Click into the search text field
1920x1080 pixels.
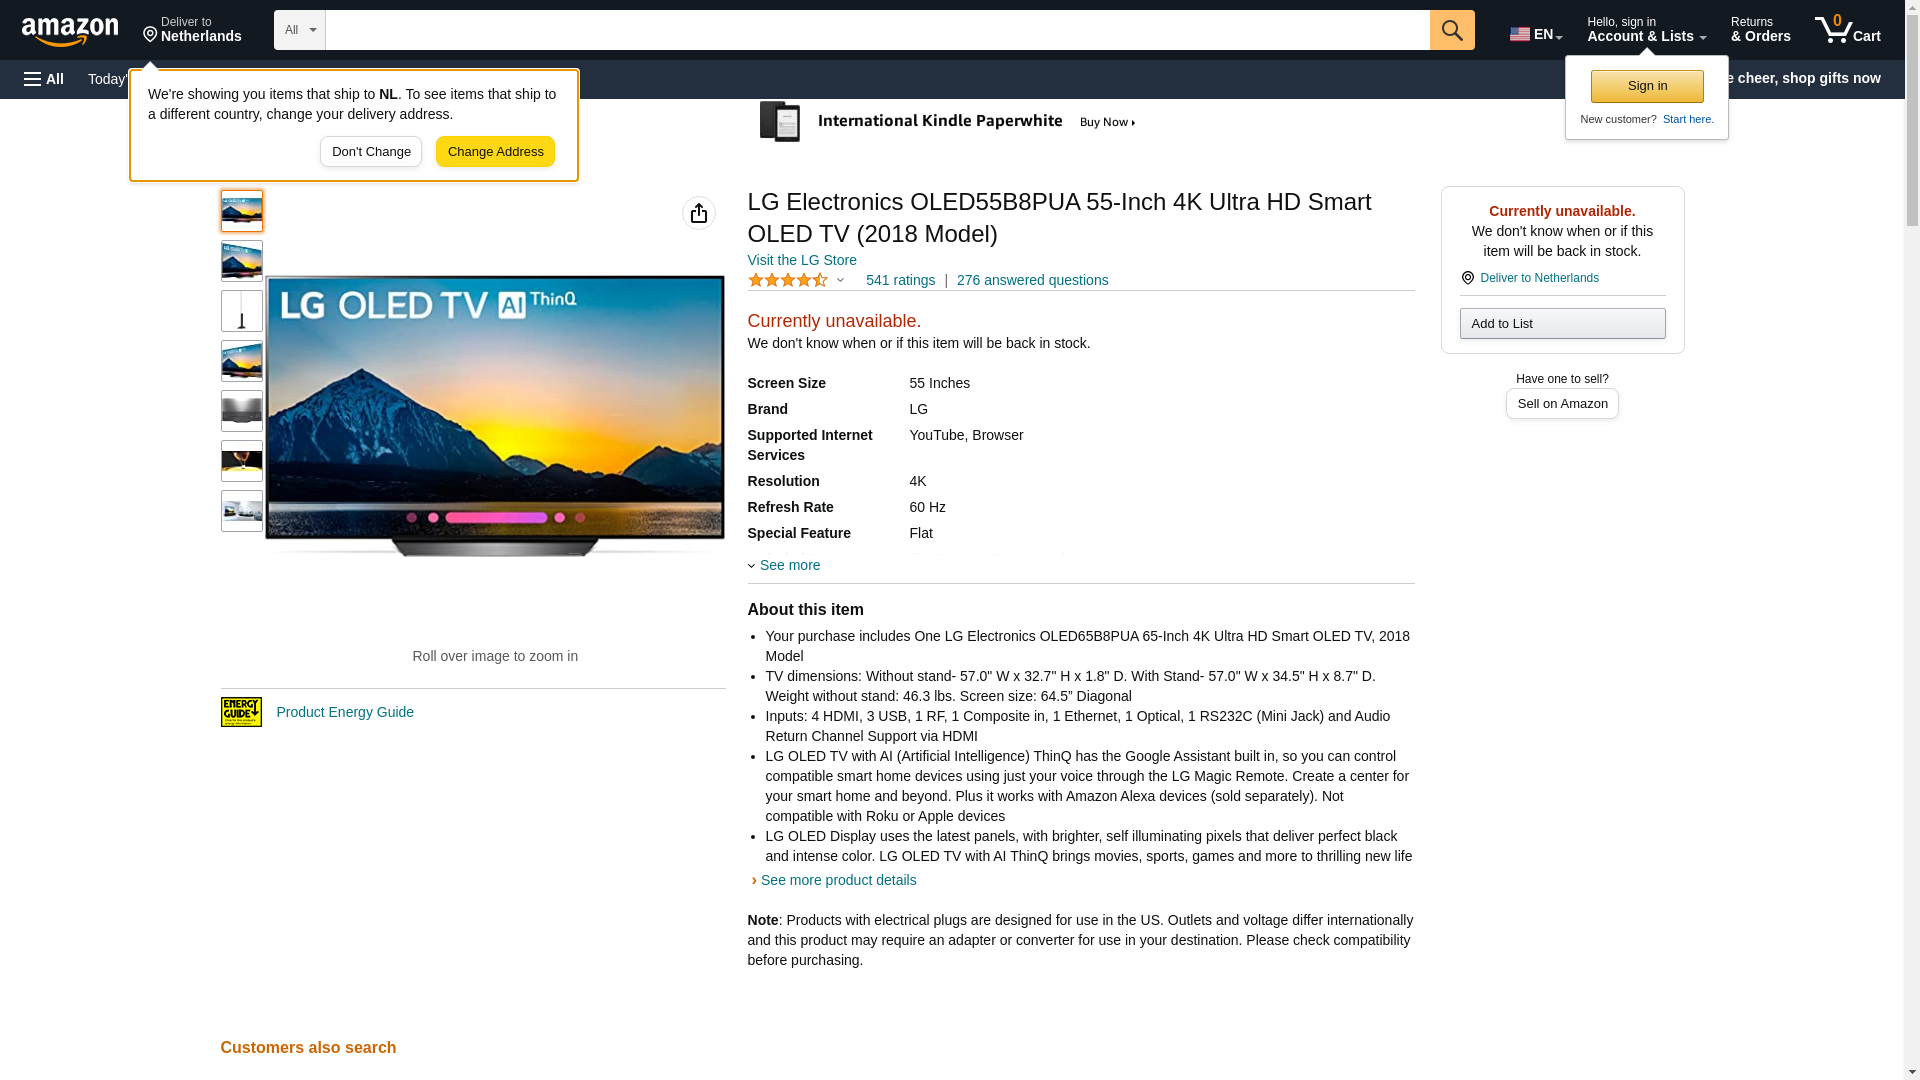click(876, 30)
